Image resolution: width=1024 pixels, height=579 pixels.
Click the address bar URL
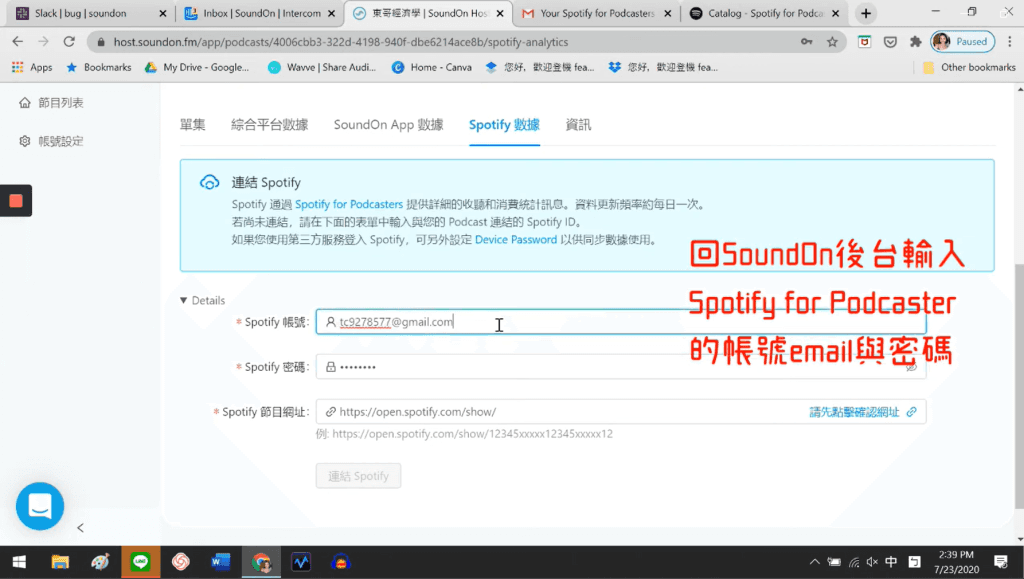click(x=341, y=42)
